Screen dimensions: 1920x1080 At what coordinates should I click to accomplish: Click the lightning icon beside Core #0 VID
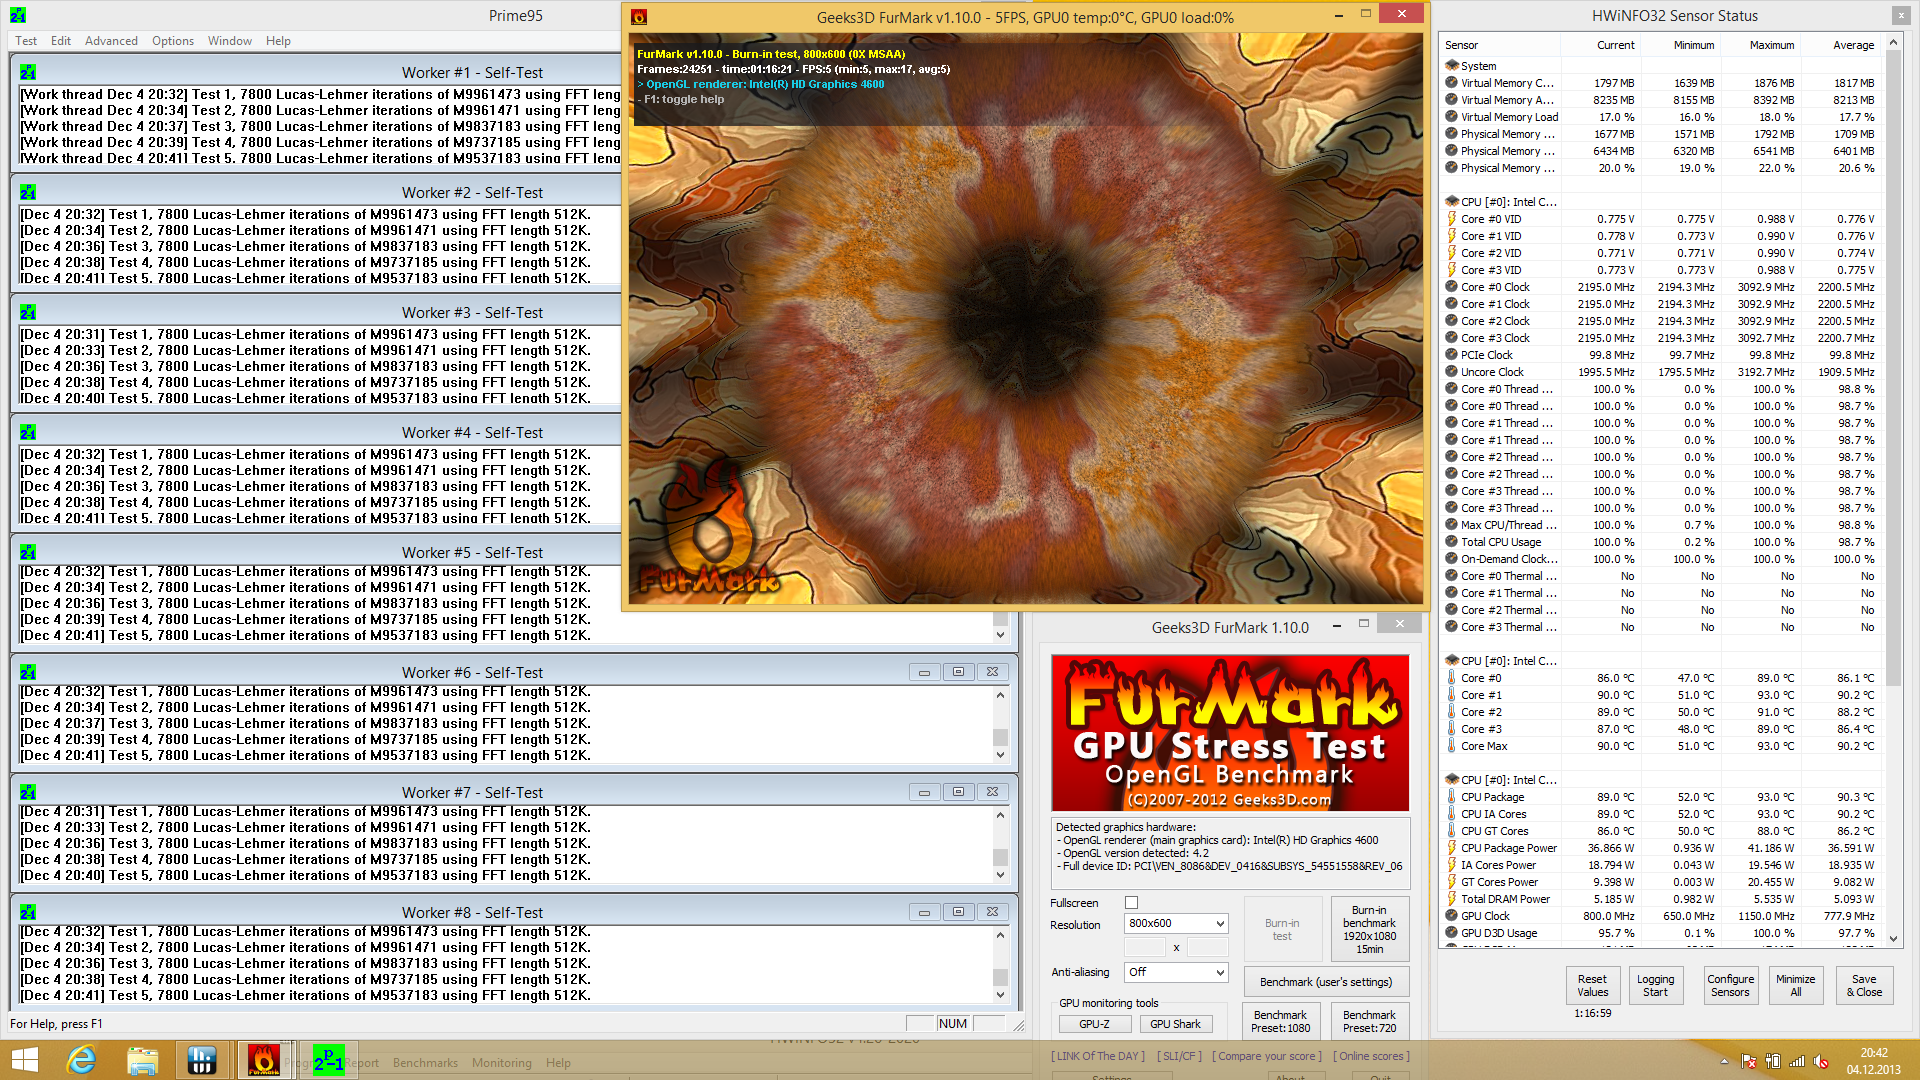click(x=1452, y=219)
